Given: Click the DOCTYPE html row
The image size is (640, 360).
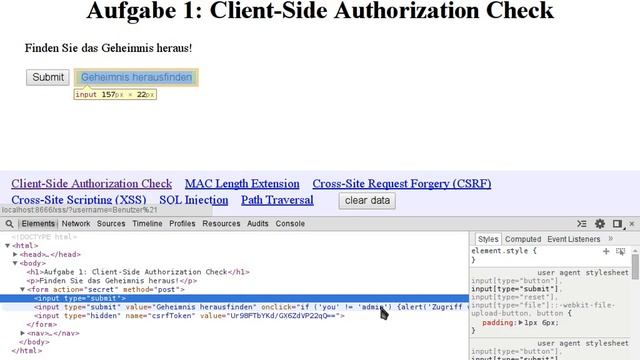Looking at the screenshot, I should pyautogui.click(x=44, y=237).
